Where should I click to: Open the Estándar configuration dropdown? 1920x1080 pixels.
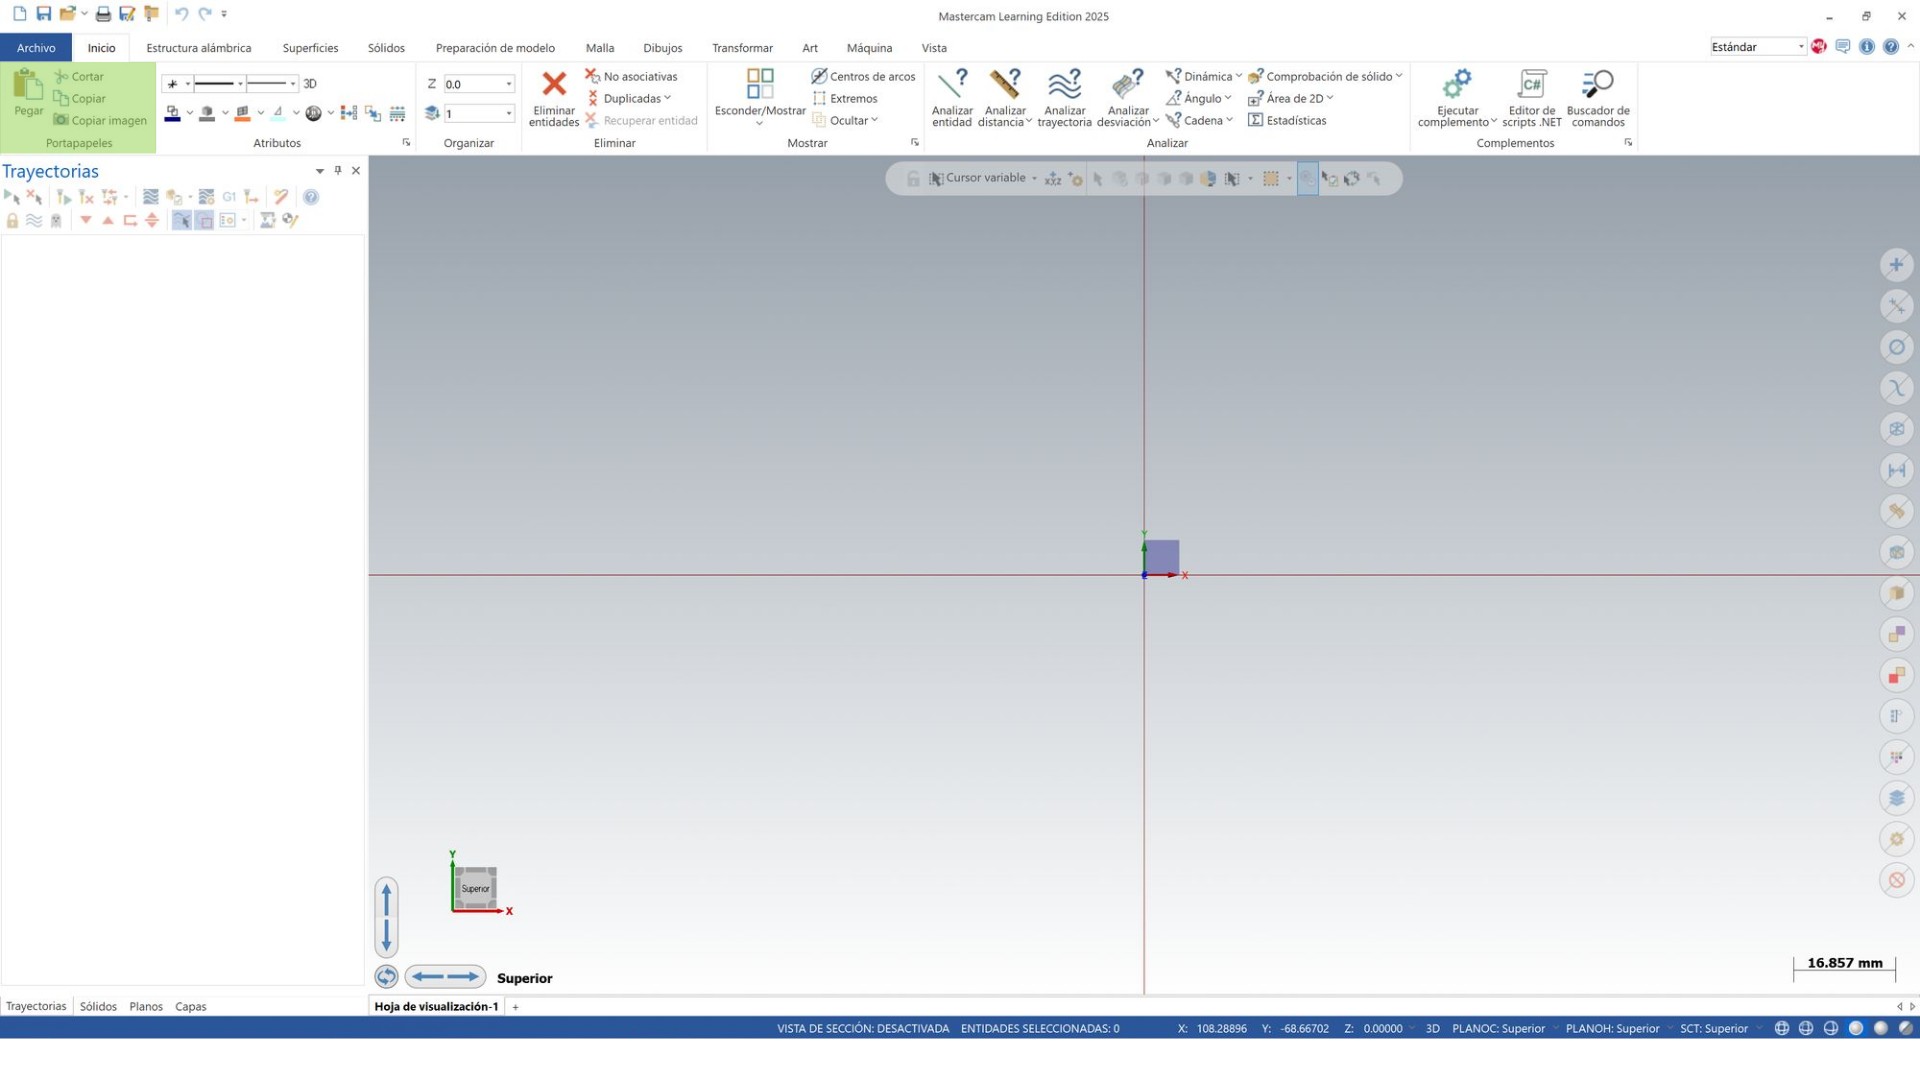click(x=1801, y=47)
